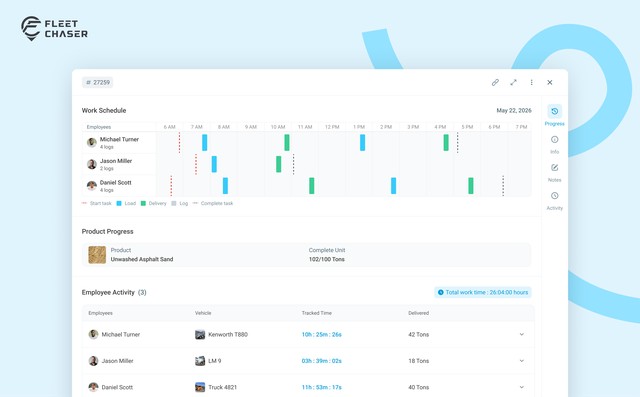Click Michael Turner's red Start task line

coord(179,143)
